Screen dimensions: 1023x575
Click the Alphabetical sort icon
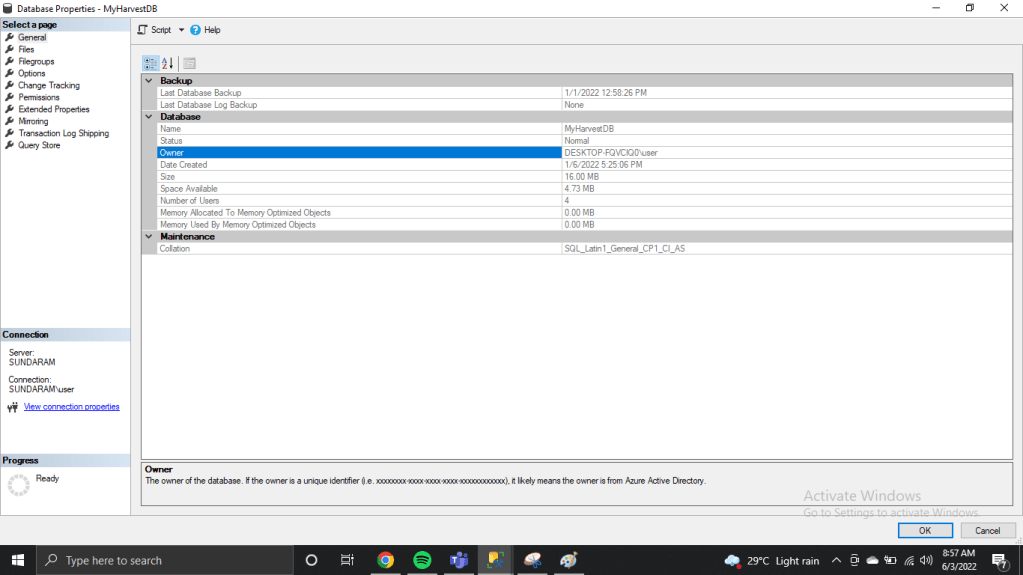(168, 63)
